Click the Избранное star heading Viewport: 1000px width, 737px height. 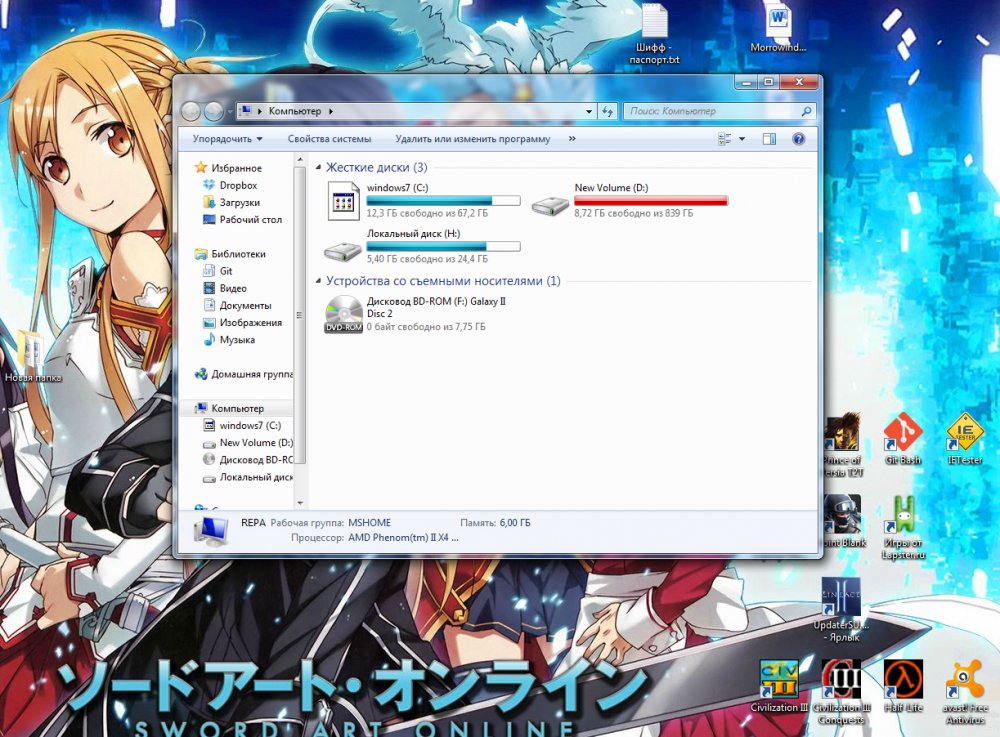[x=236, y=168]
